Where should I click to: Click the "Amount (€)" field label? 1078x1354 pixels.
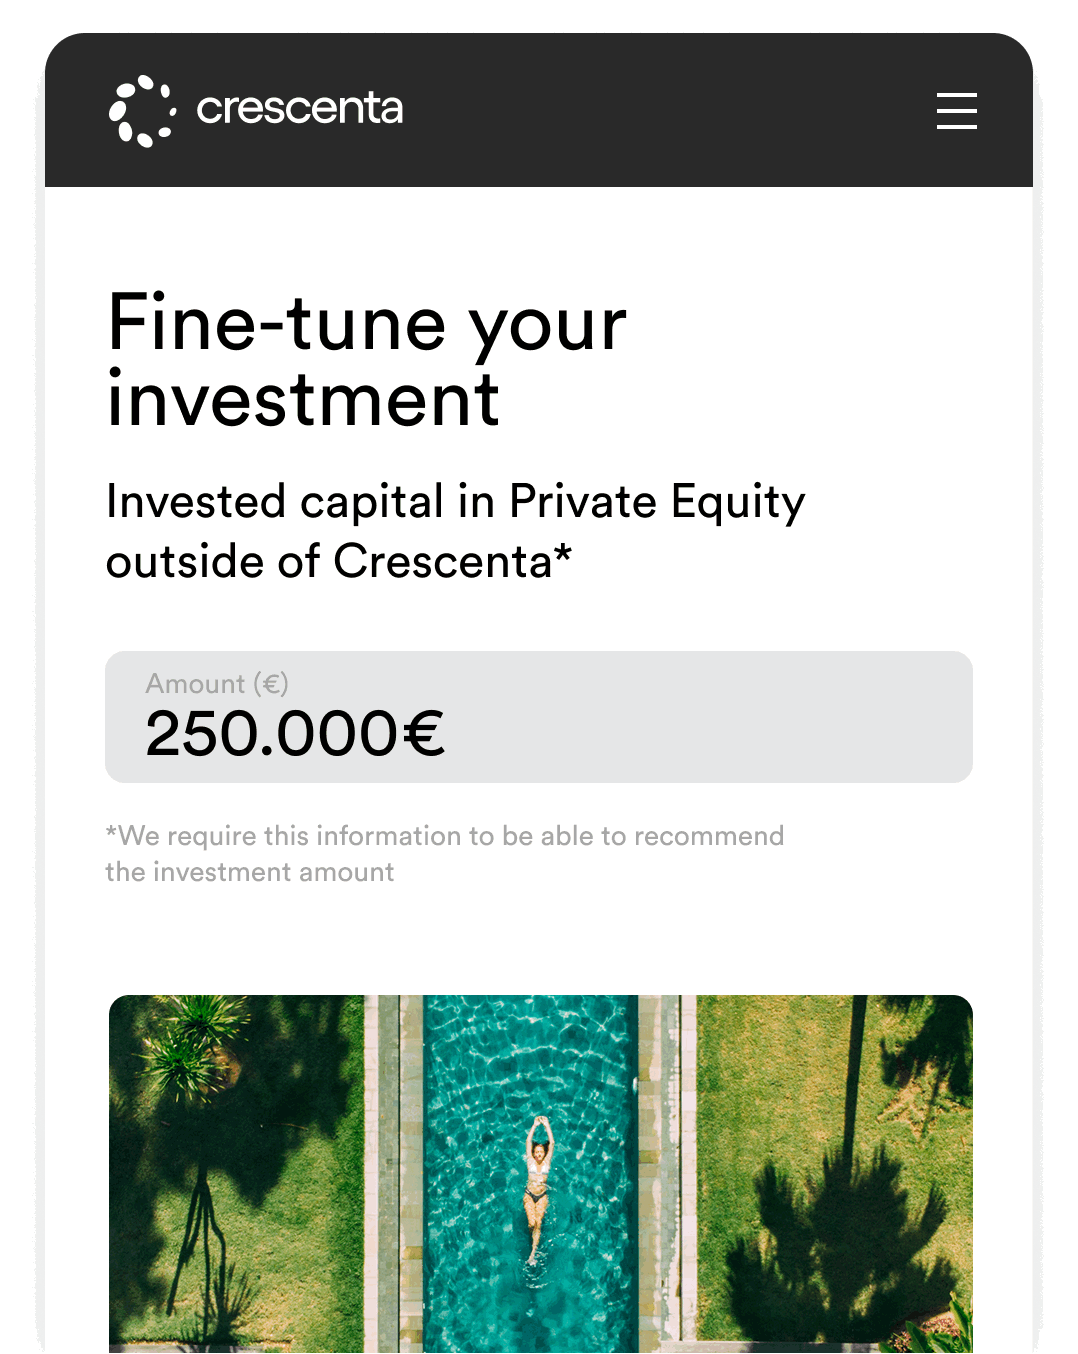coord(217,684)
